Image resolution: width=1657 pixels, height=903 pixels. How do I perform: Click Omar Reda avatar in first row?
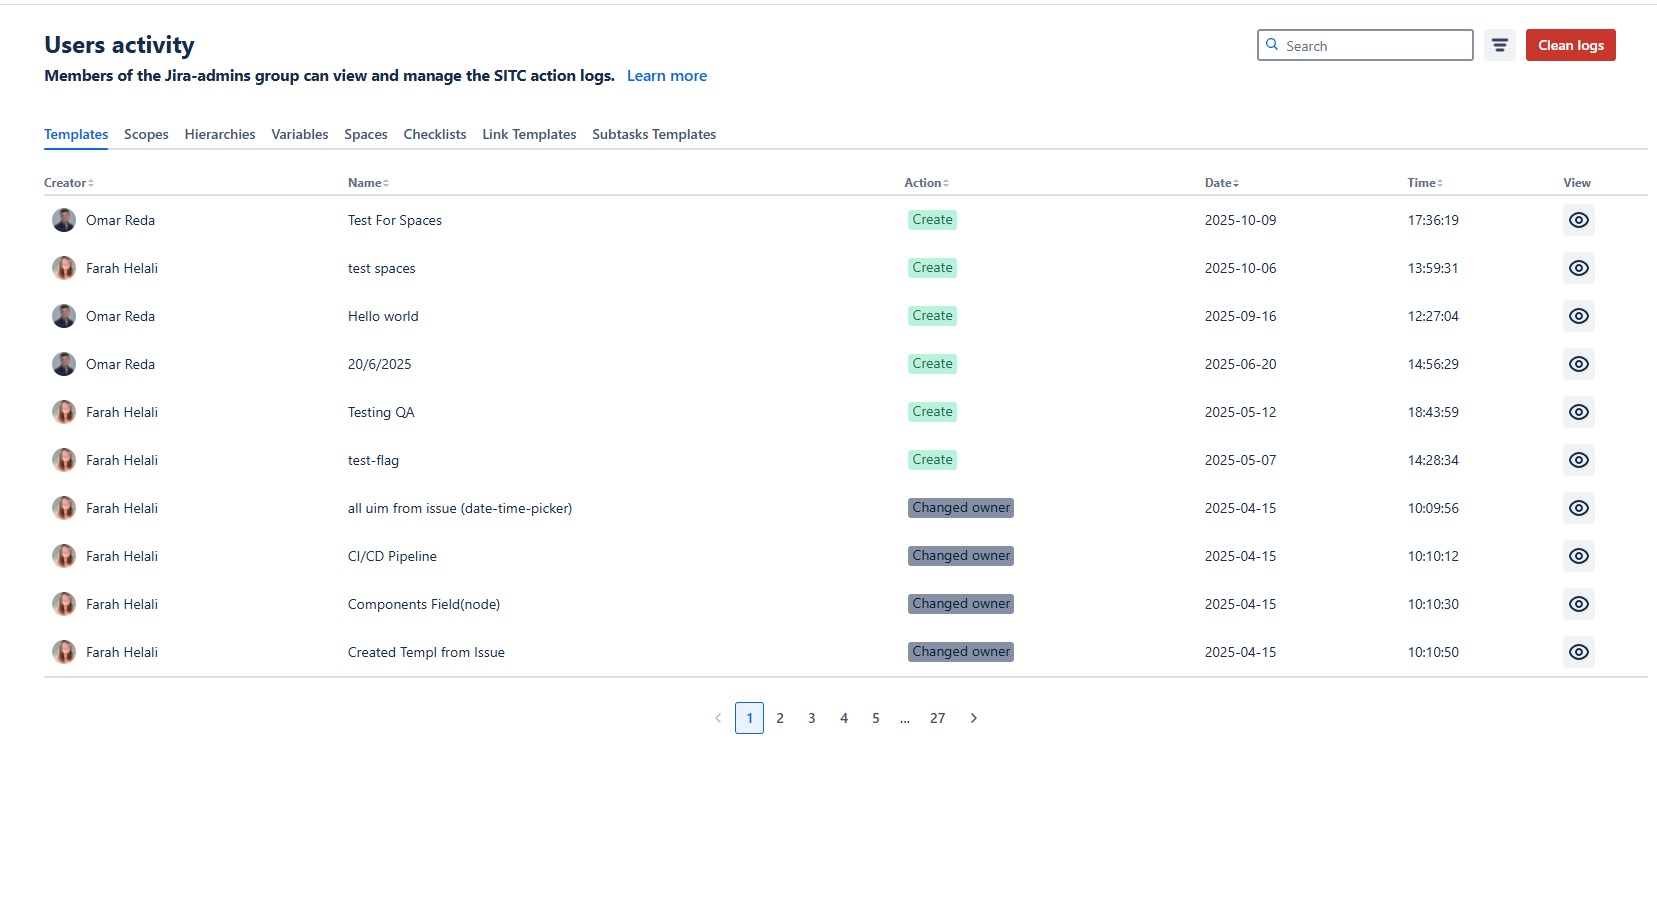pos(64,220)
